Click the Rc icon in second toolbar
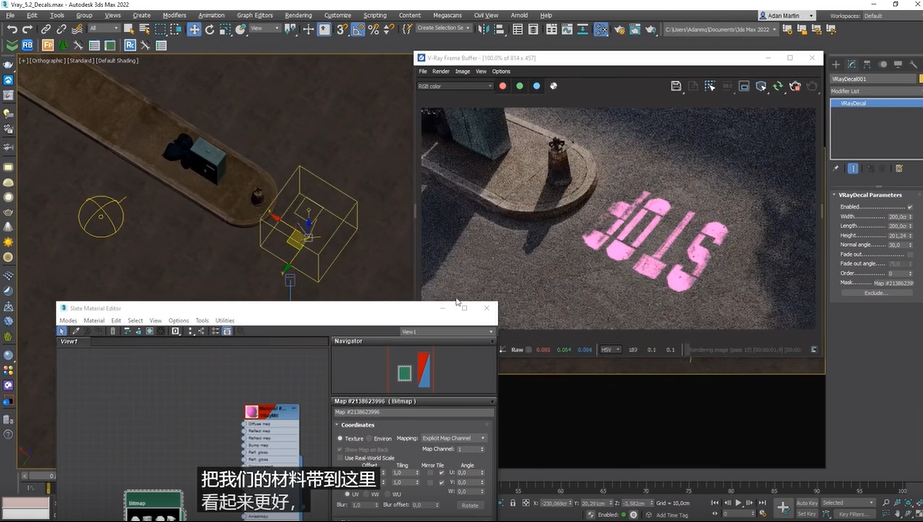 click(x=130, y=45)
